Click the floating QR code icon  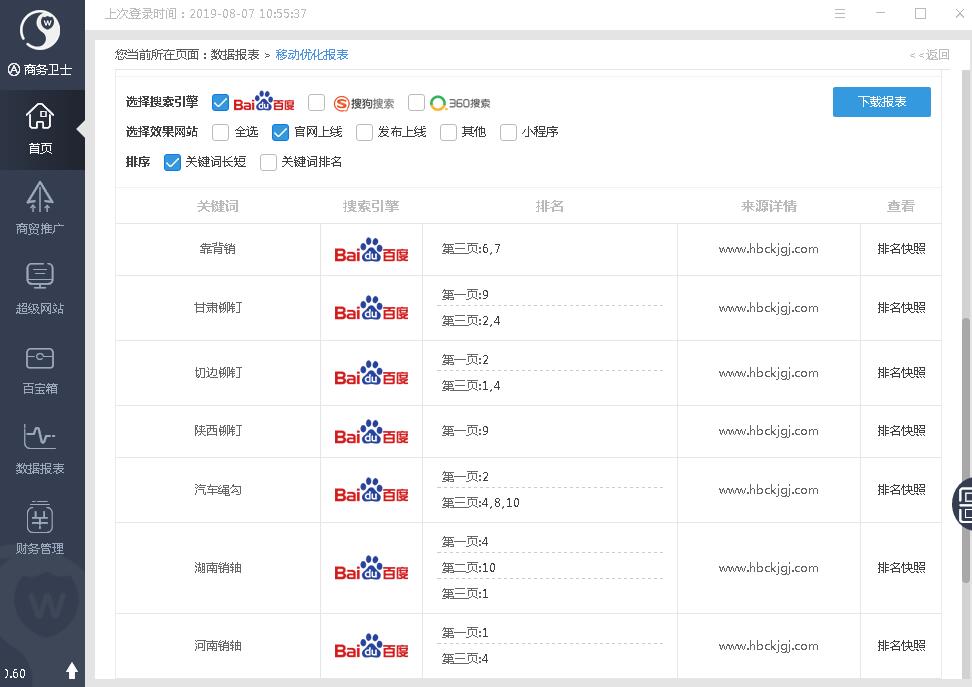point(964,502)
